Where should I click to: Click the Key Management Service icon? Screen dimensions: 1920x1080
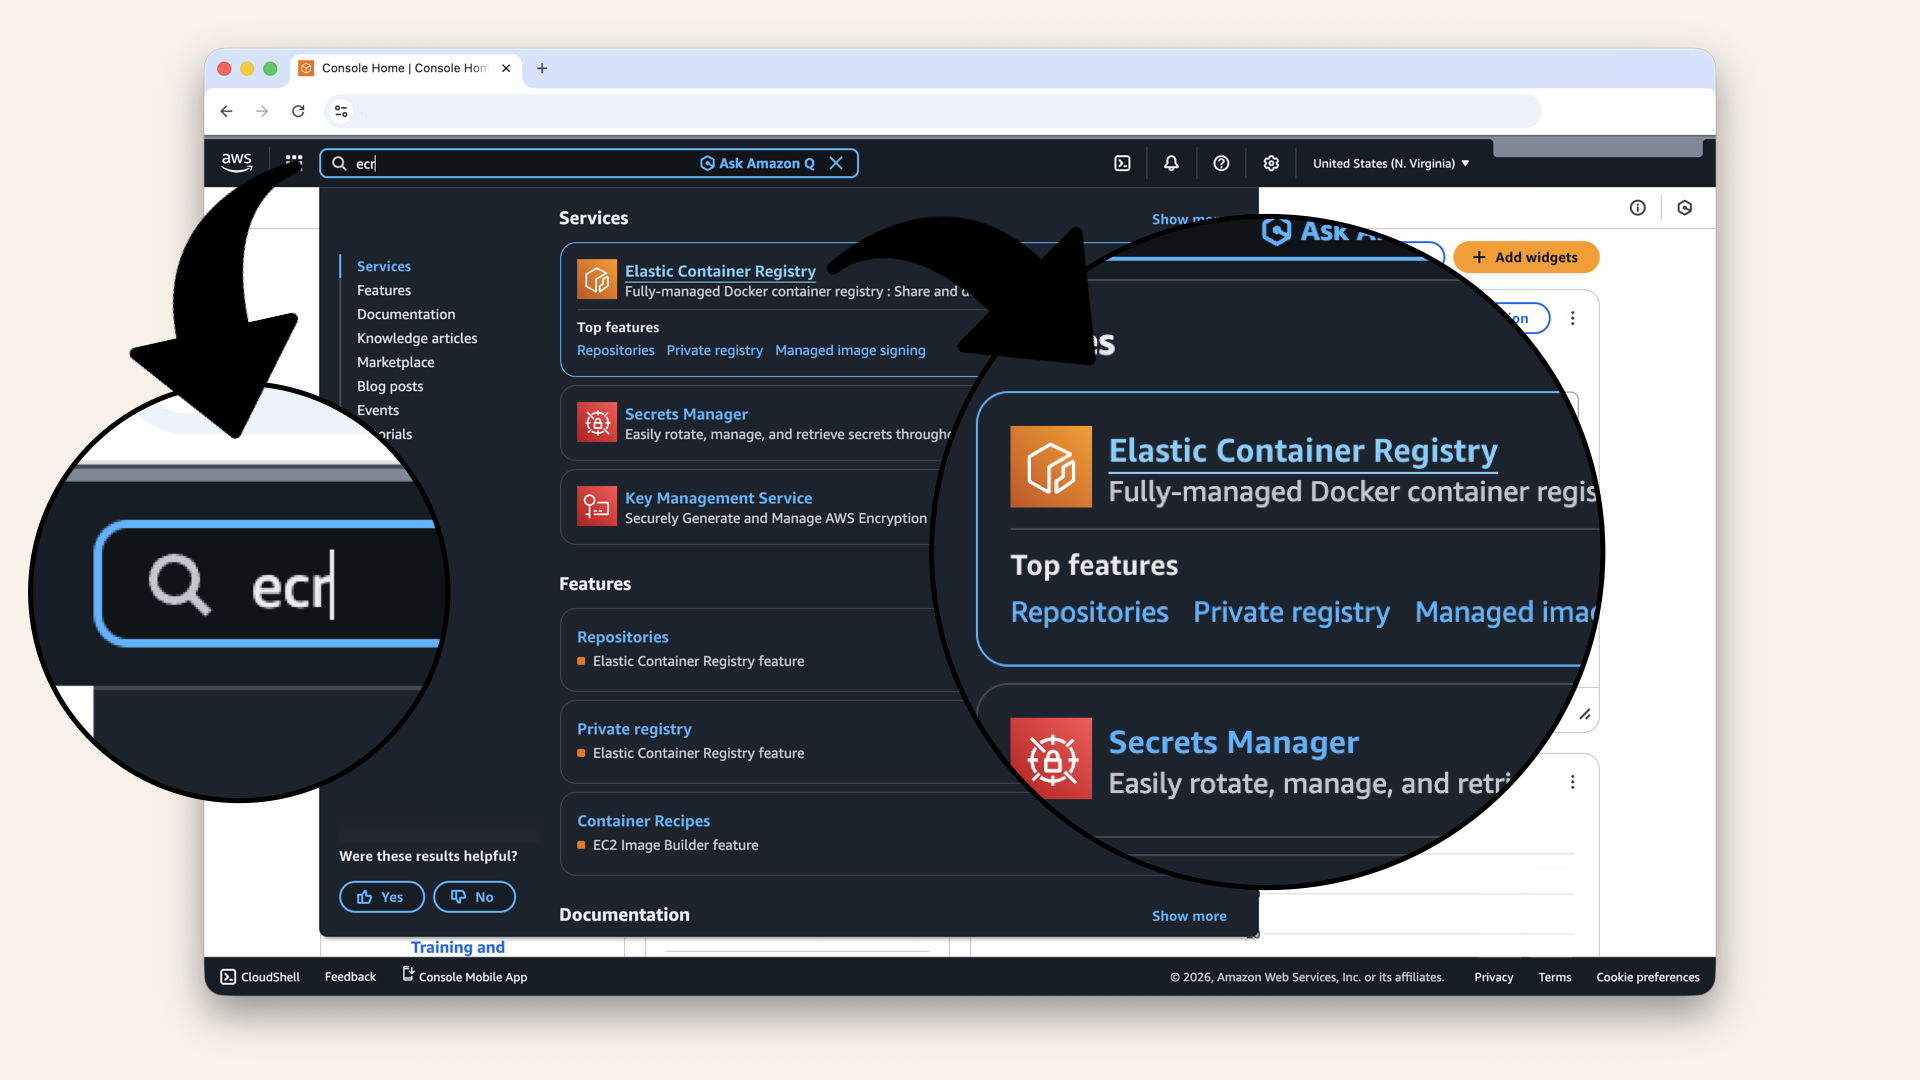pos(597,507)
